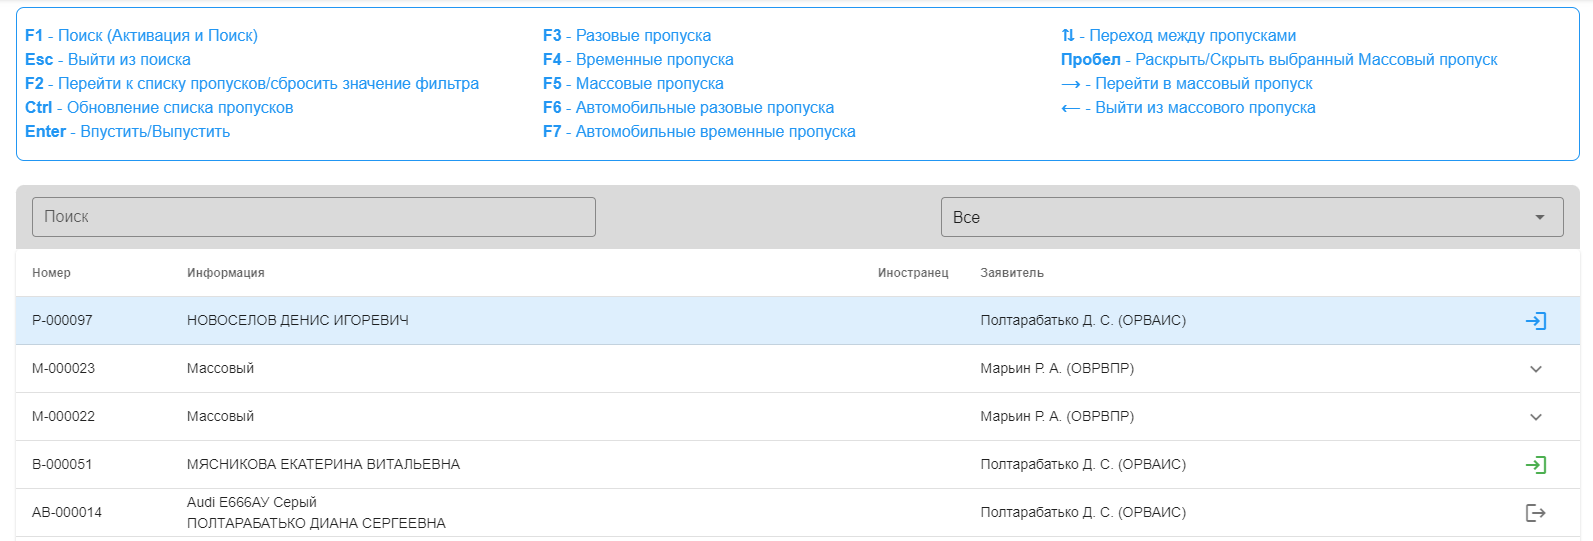
Task: Click the F7 Автомобильные временные пропуска hint
Action: tap(699, 132)
